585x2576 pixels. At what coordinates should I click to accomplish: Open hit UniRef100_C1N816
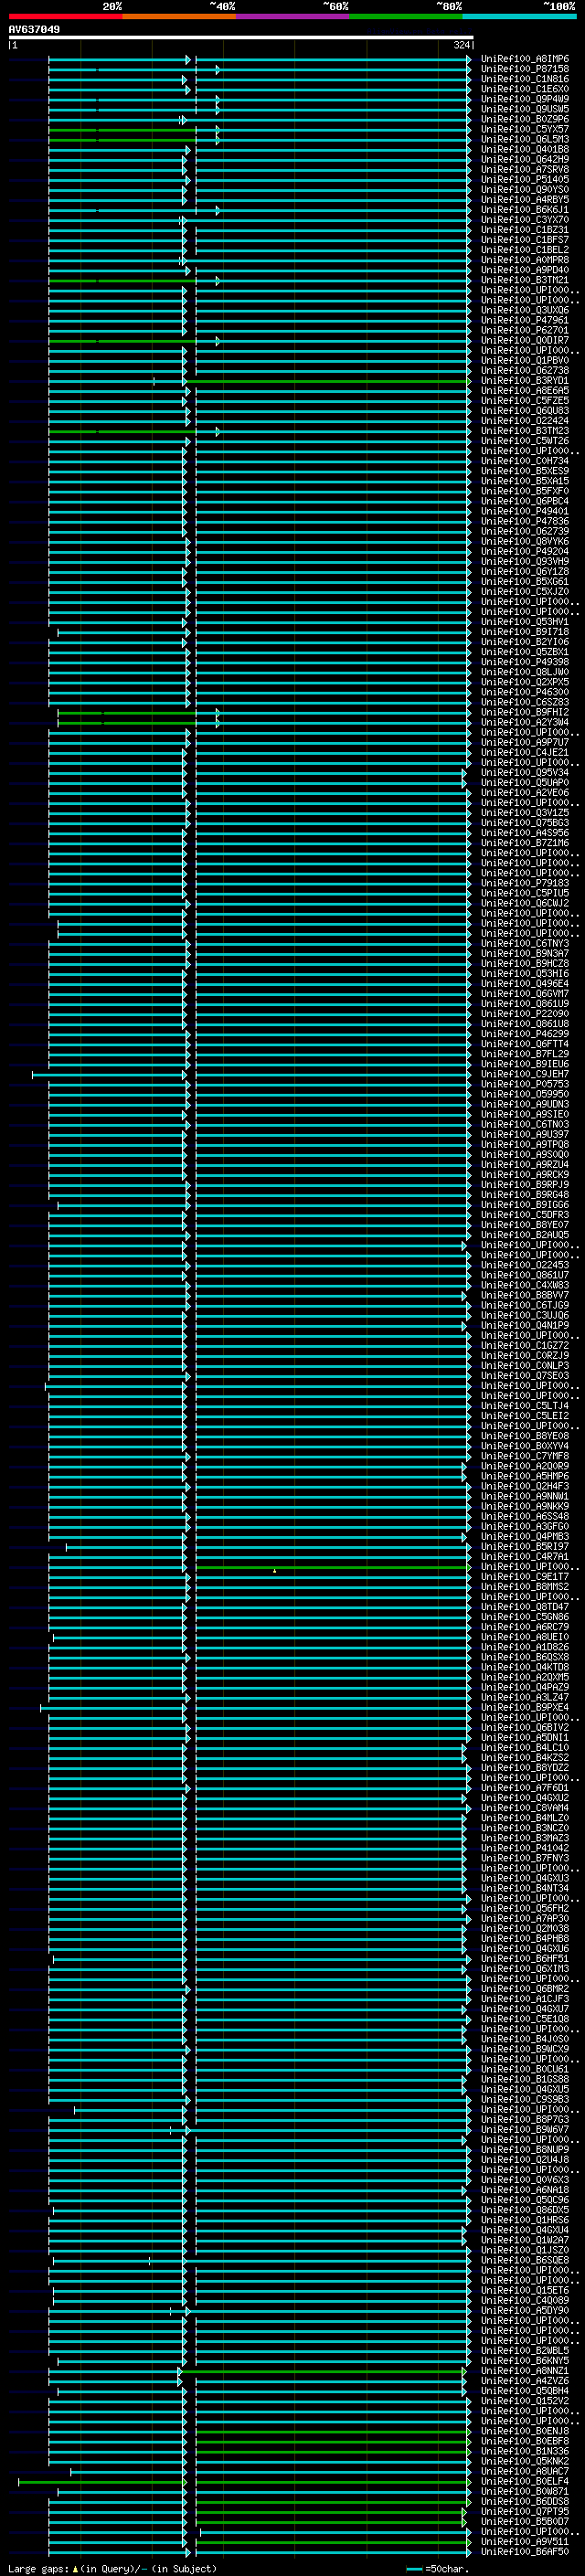pyautogui.click(x=525, y=79)
